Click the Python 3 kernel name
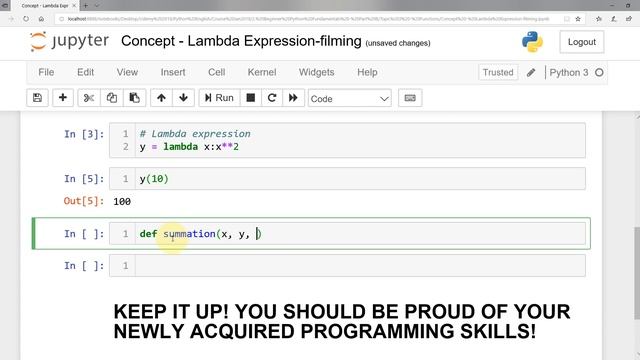Screen dimensions: 640x360 [569, 73]
